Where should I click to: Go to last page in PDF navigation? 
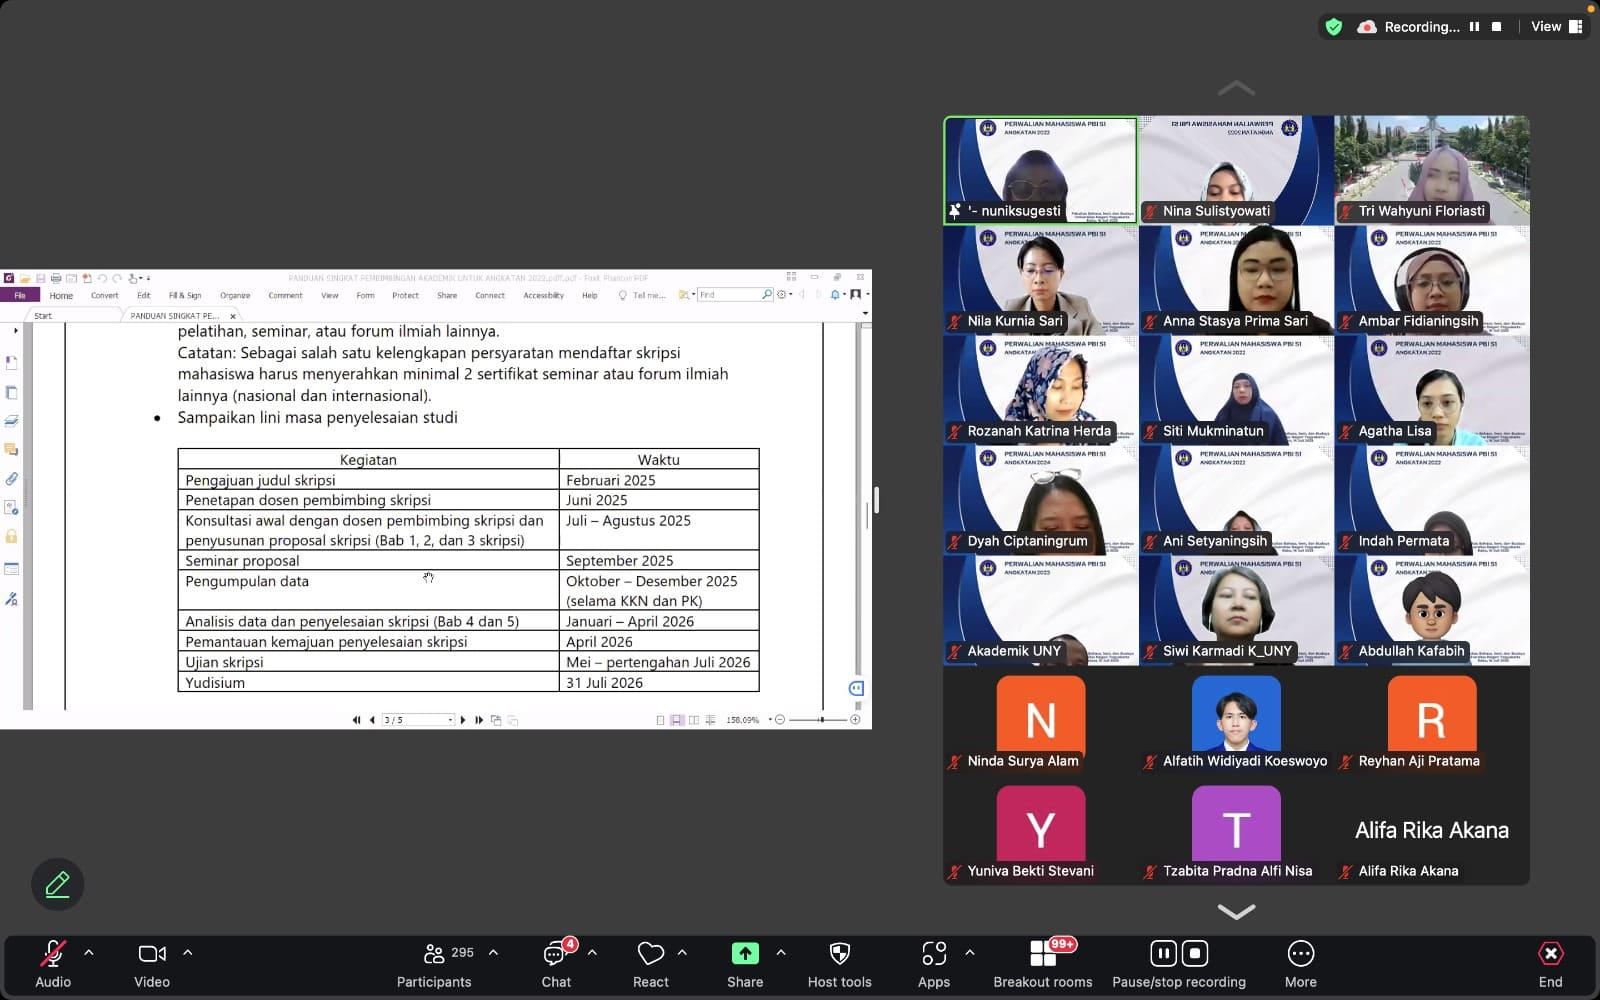(479, 720)
